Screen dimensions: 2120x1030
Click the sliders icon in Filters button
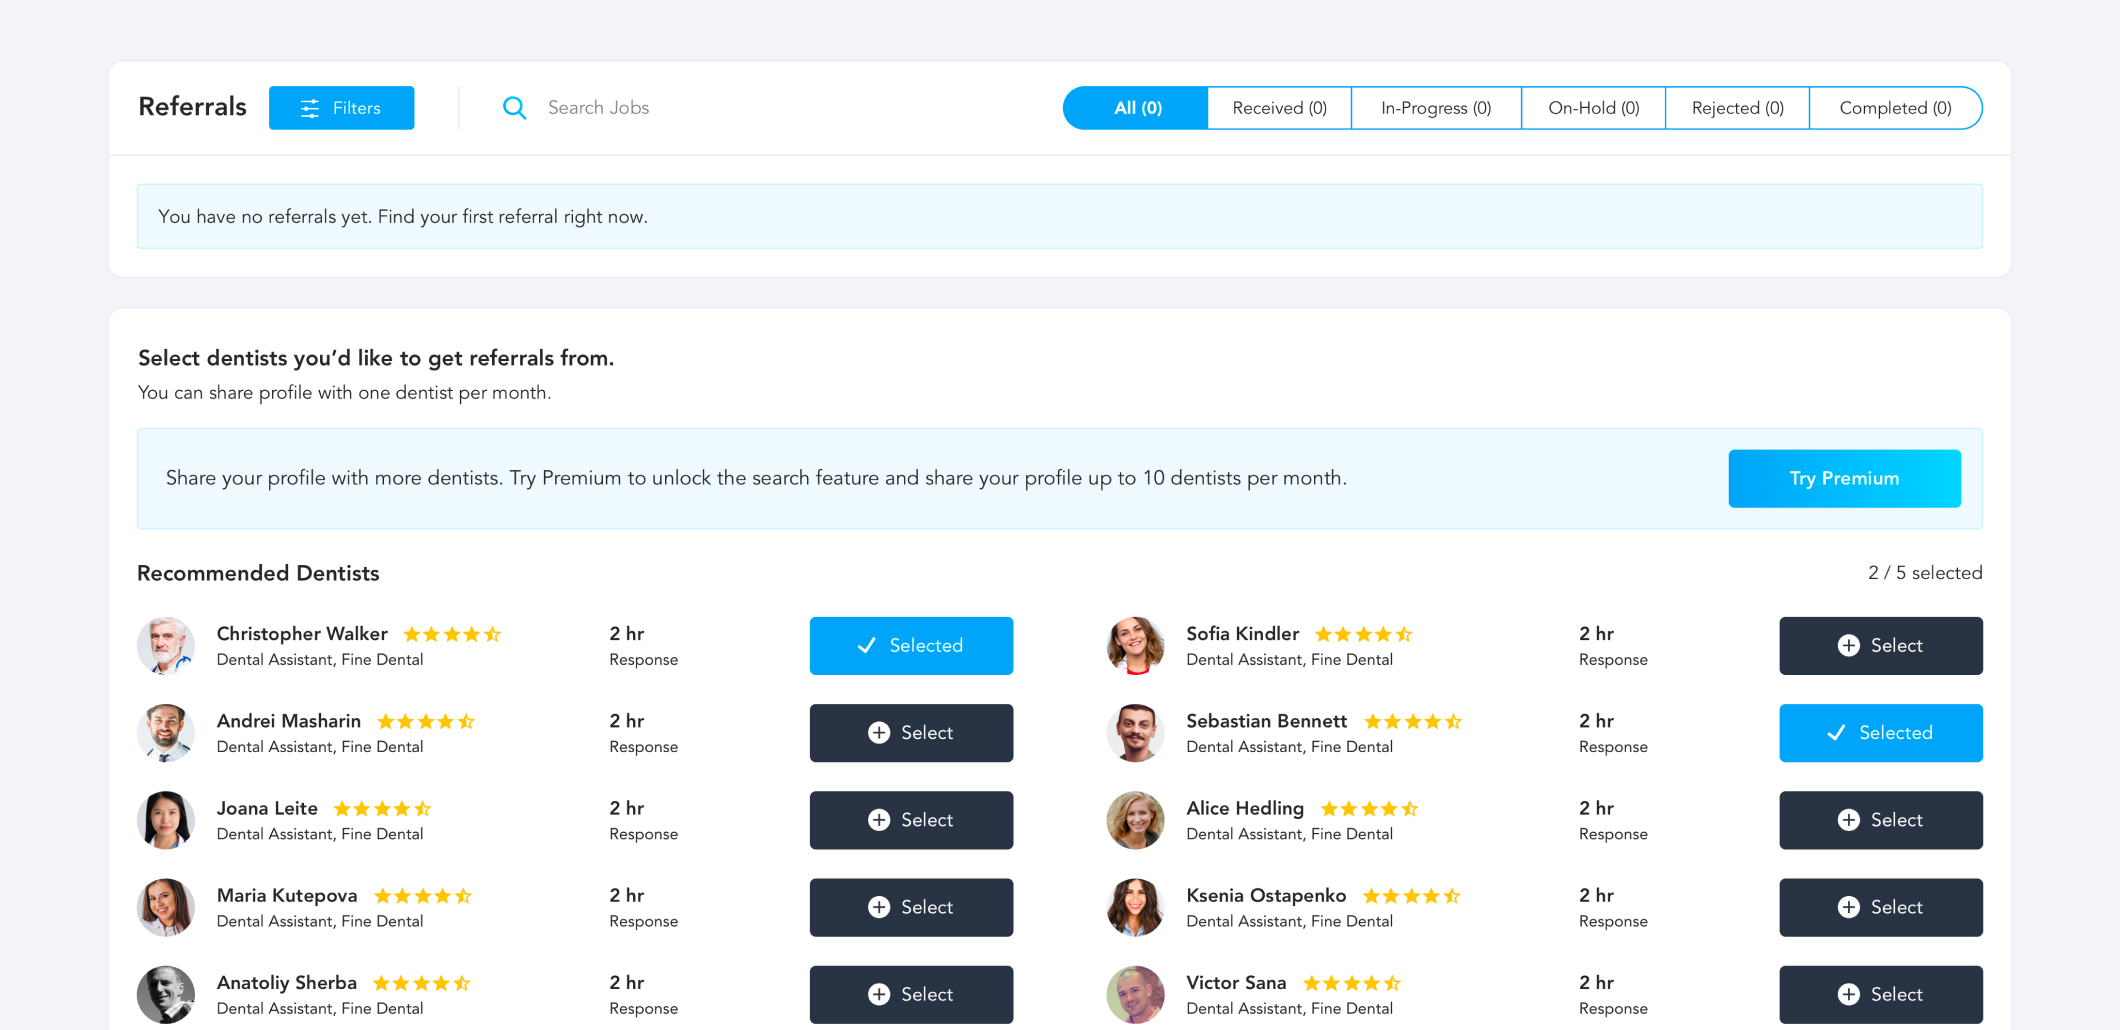pos(310,108)
